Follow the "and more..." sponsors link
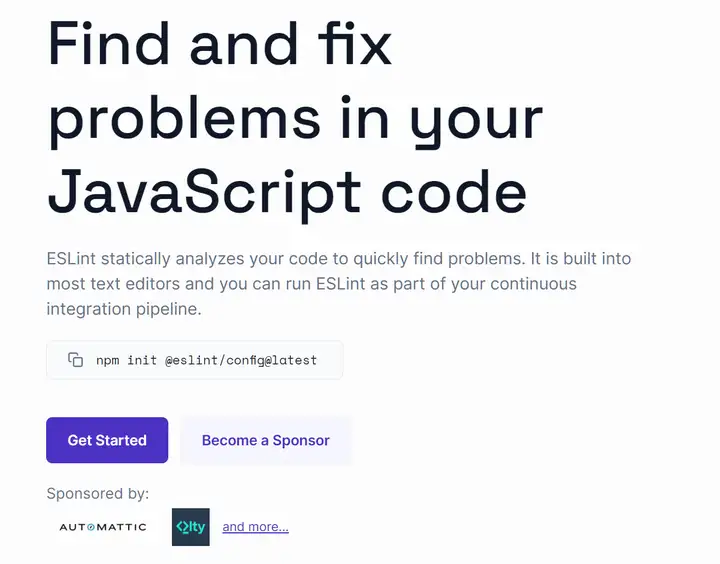Screen dimensions: 720x564 (x=255, y=527)
